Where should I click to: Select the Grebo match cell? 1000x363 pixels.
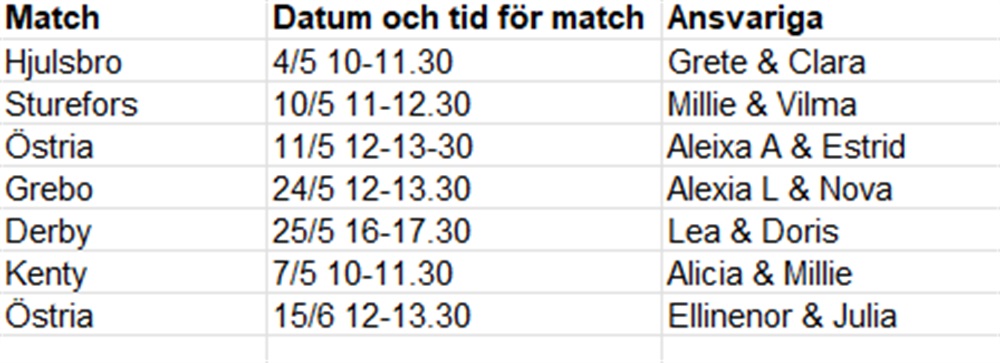[x=133, y=188]
